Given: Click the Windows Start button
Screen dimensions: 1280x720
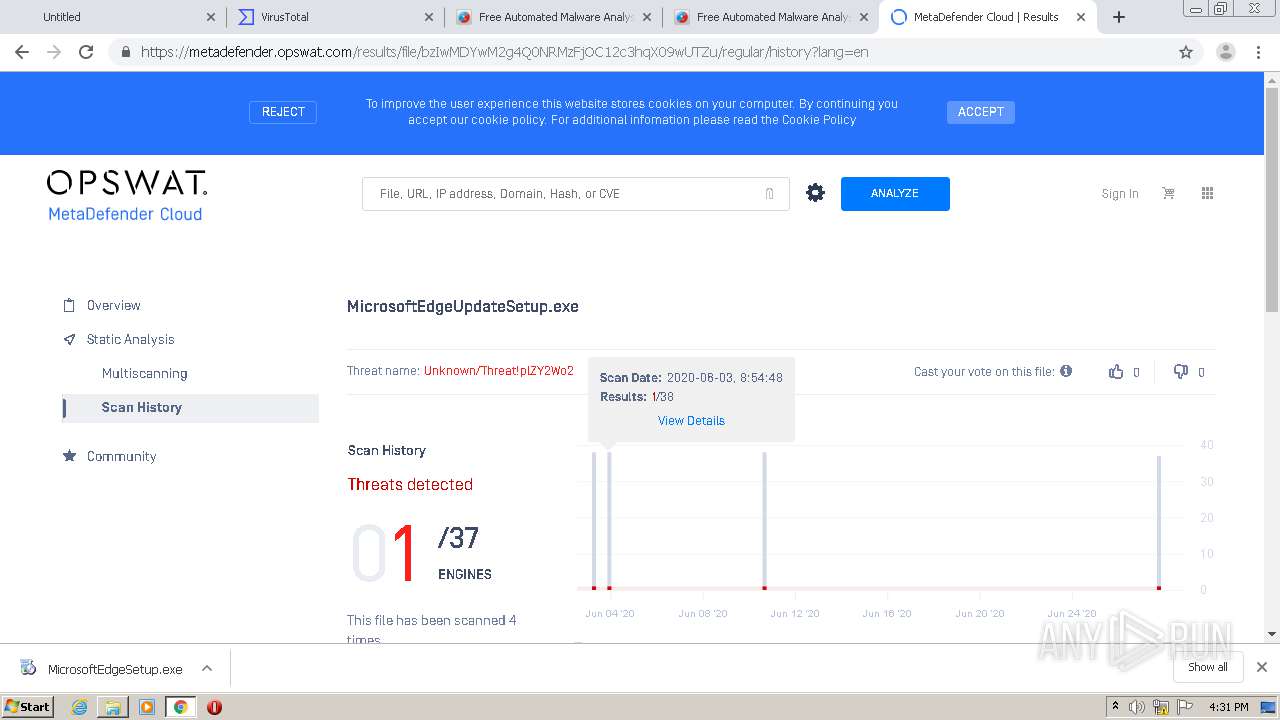Looking at the screenshot, I should 28,707.
